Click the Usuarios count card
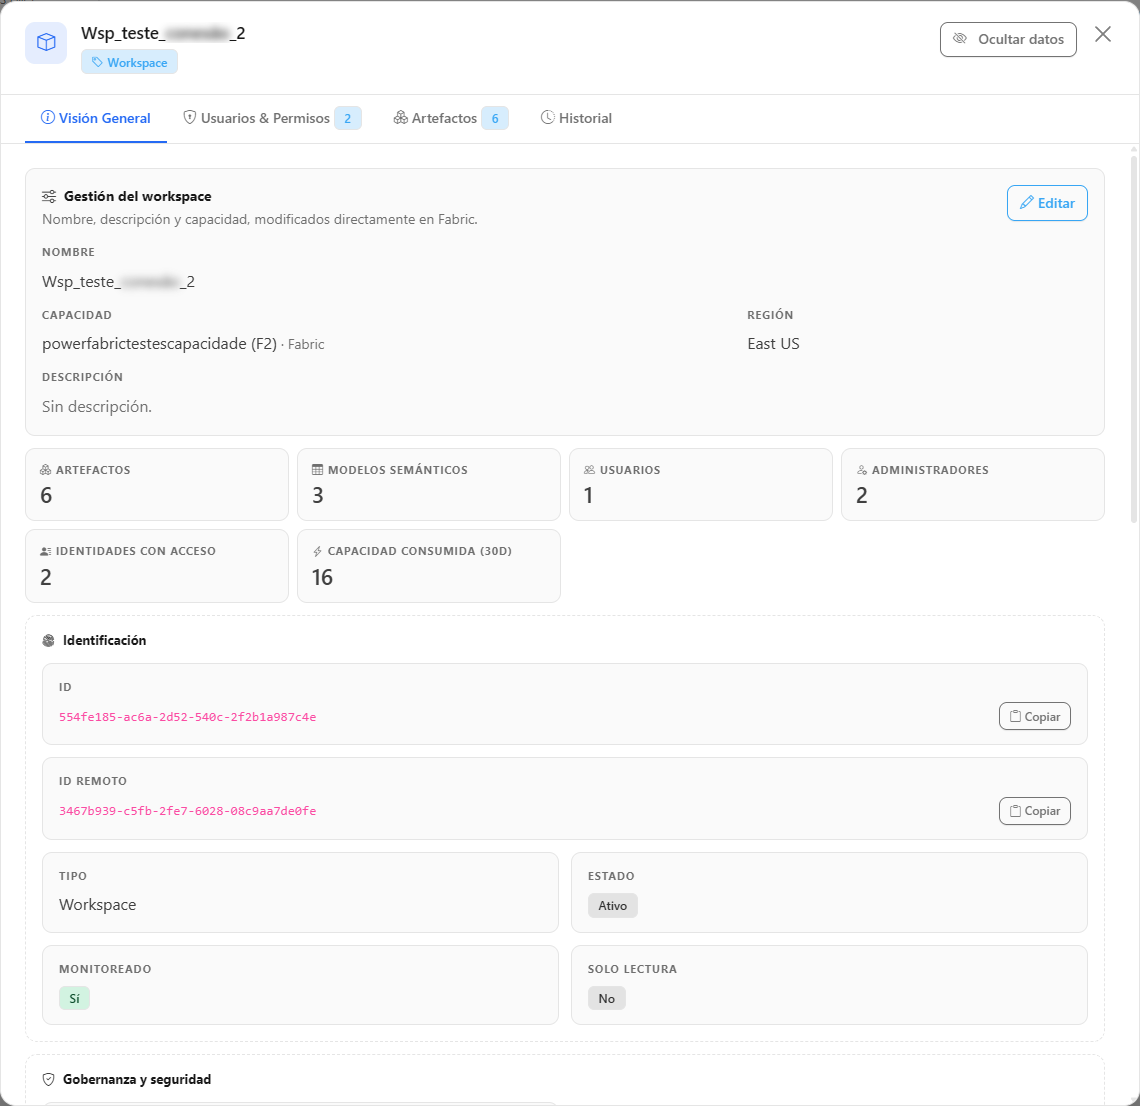This screenshot has width=1140, height=1106. (701, 484)
